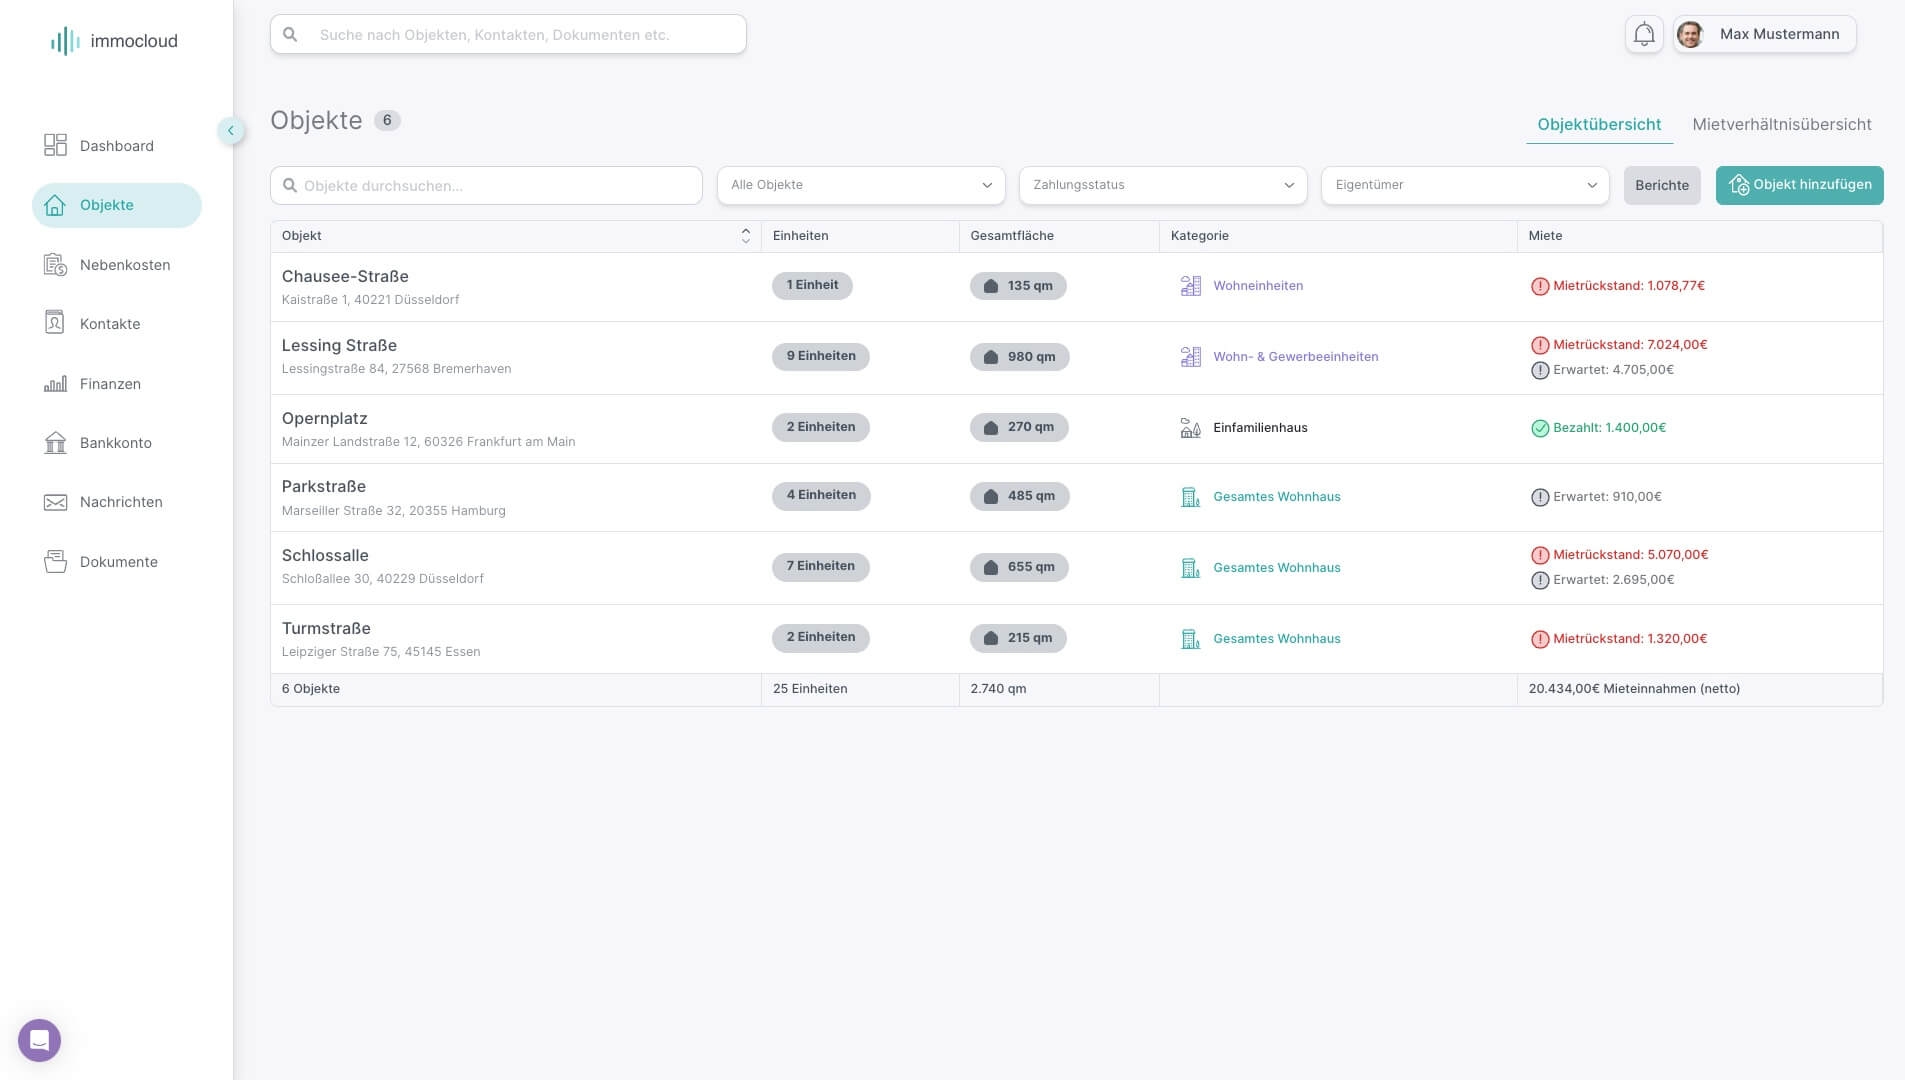The image size is (1905, 1080).
Task: Click the Berichte button
Action: point(1661,186)
